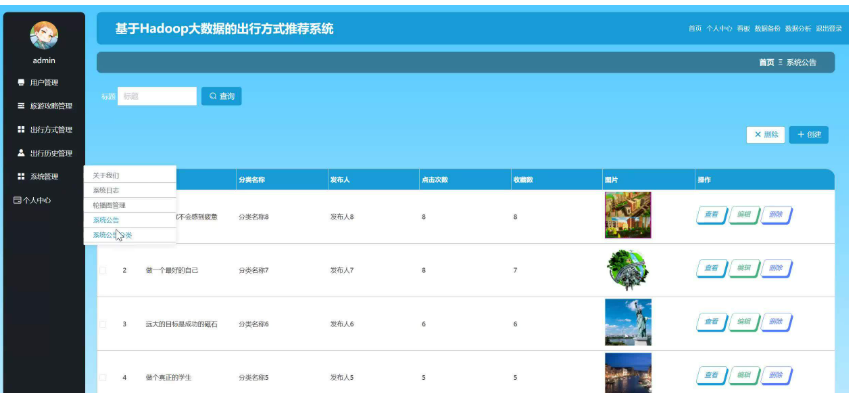This screenshot has width=849, height=393.
Task: Click the admin avatar image
Action: point(44,35)
